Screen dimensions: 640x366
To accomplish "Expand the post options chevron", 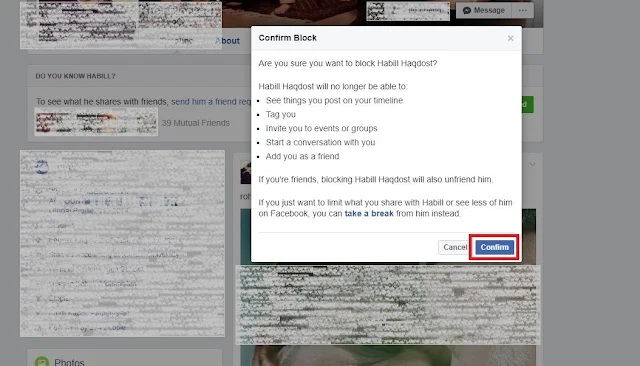I will tap(532, 164).
